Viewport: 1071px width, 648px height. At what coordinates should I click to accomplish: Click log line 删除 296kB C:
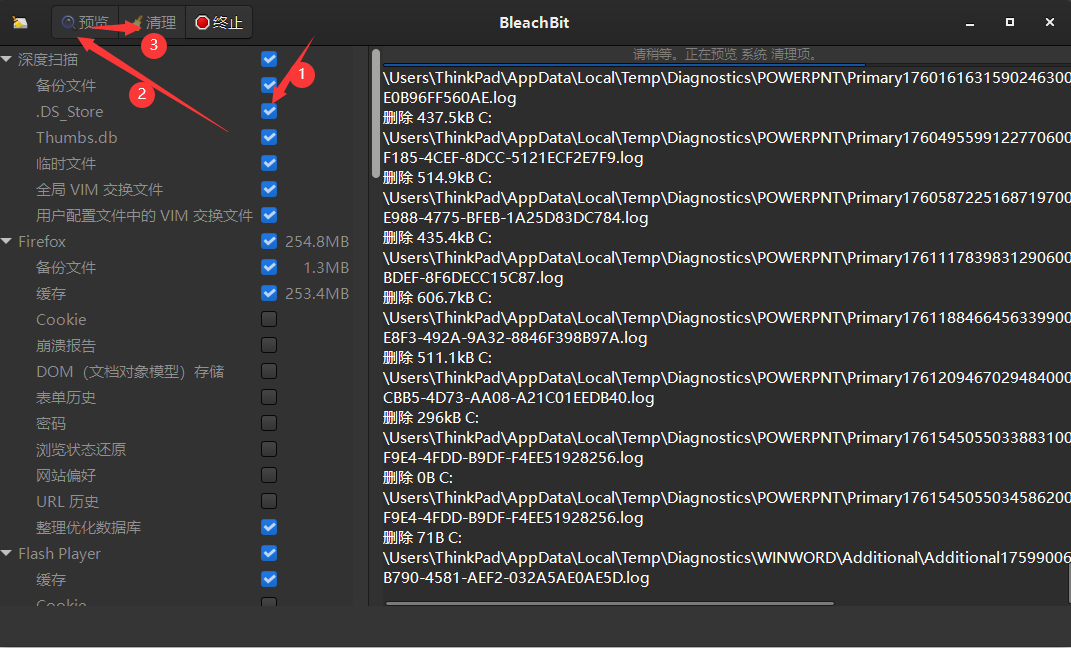coord(431,418)
